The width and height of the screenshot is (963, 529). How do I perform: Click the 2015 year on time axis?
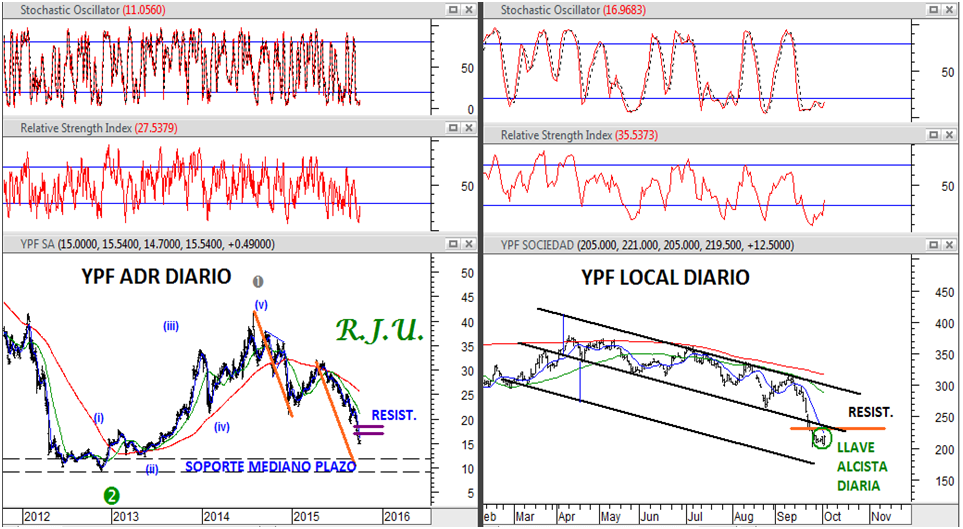click(306, 515)
